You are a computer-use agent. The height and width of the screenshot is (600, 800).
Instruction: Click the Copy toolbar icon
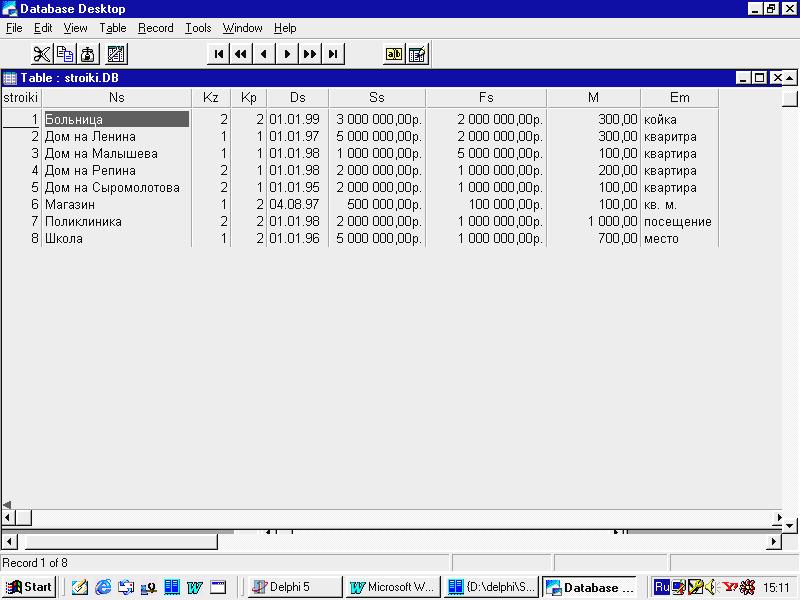(x=65, y=54)
